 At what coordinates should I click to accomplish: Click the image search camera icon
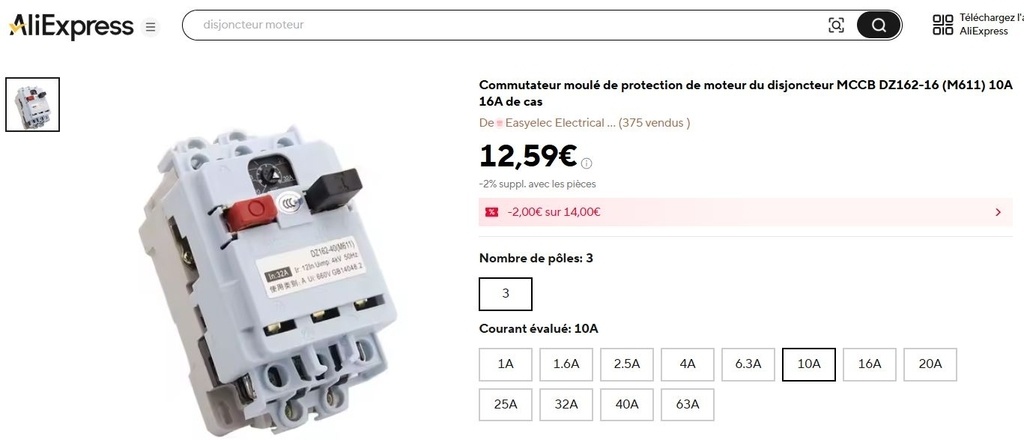[836, 26]
